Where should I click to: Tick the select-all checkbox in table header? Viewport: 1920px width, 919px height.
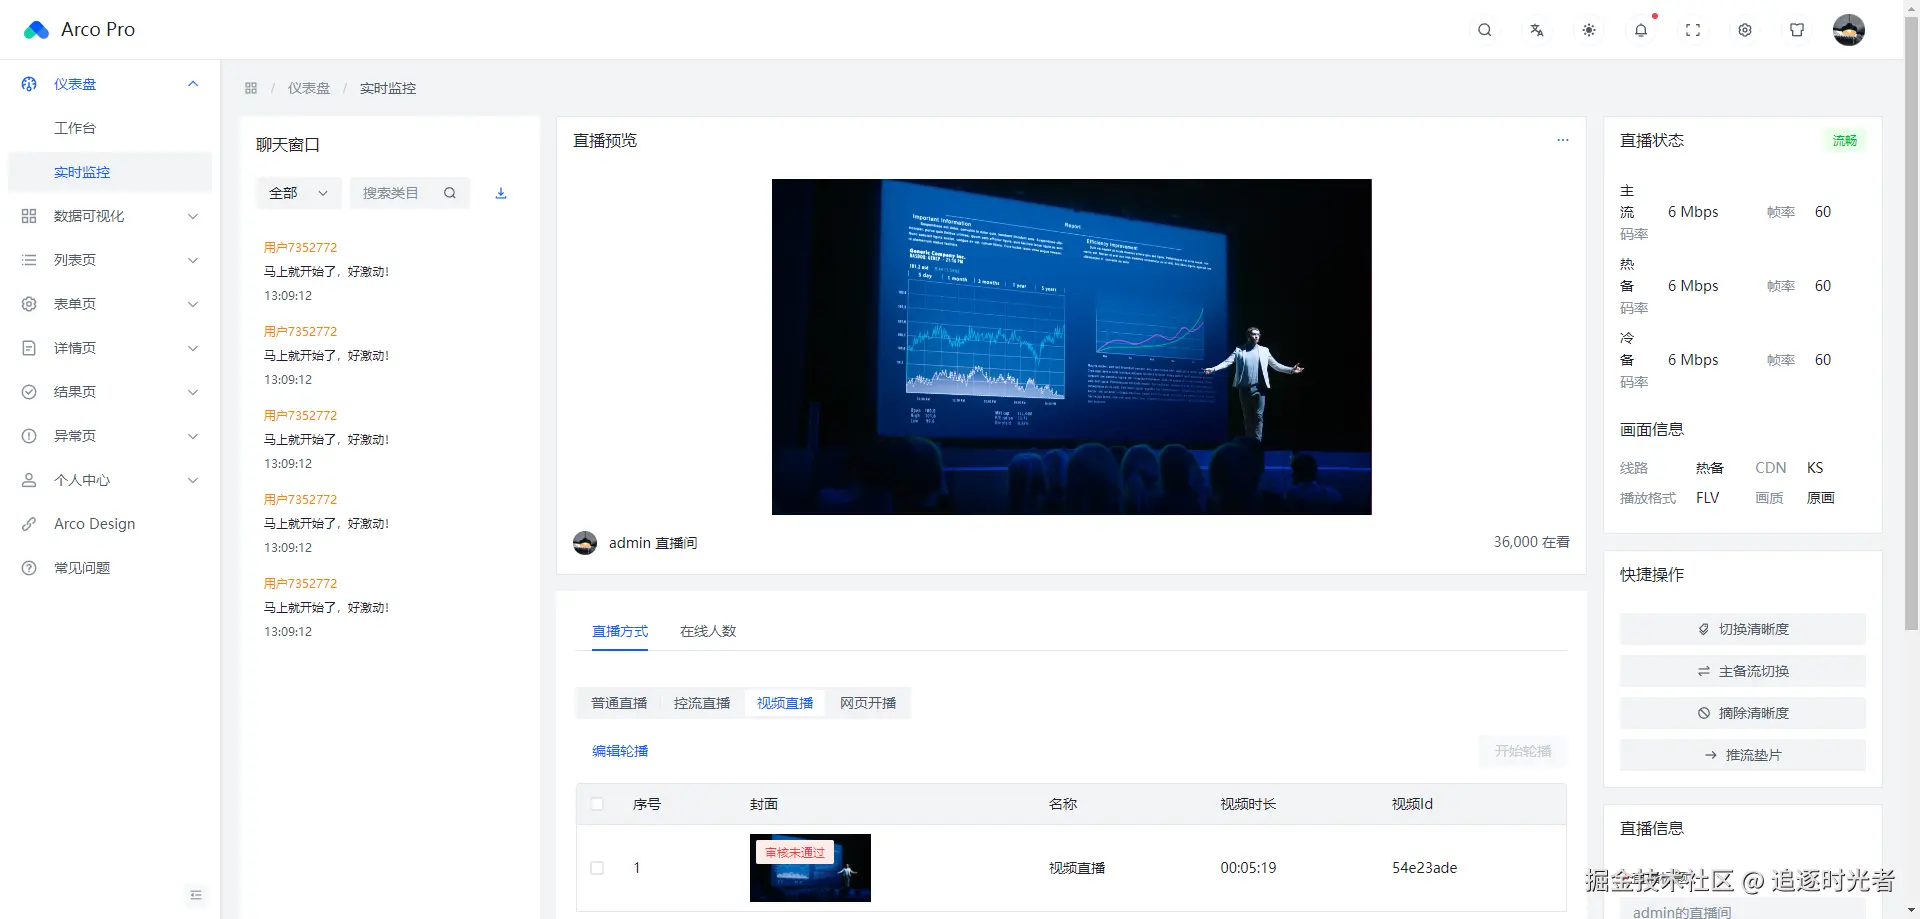(597, 804)
